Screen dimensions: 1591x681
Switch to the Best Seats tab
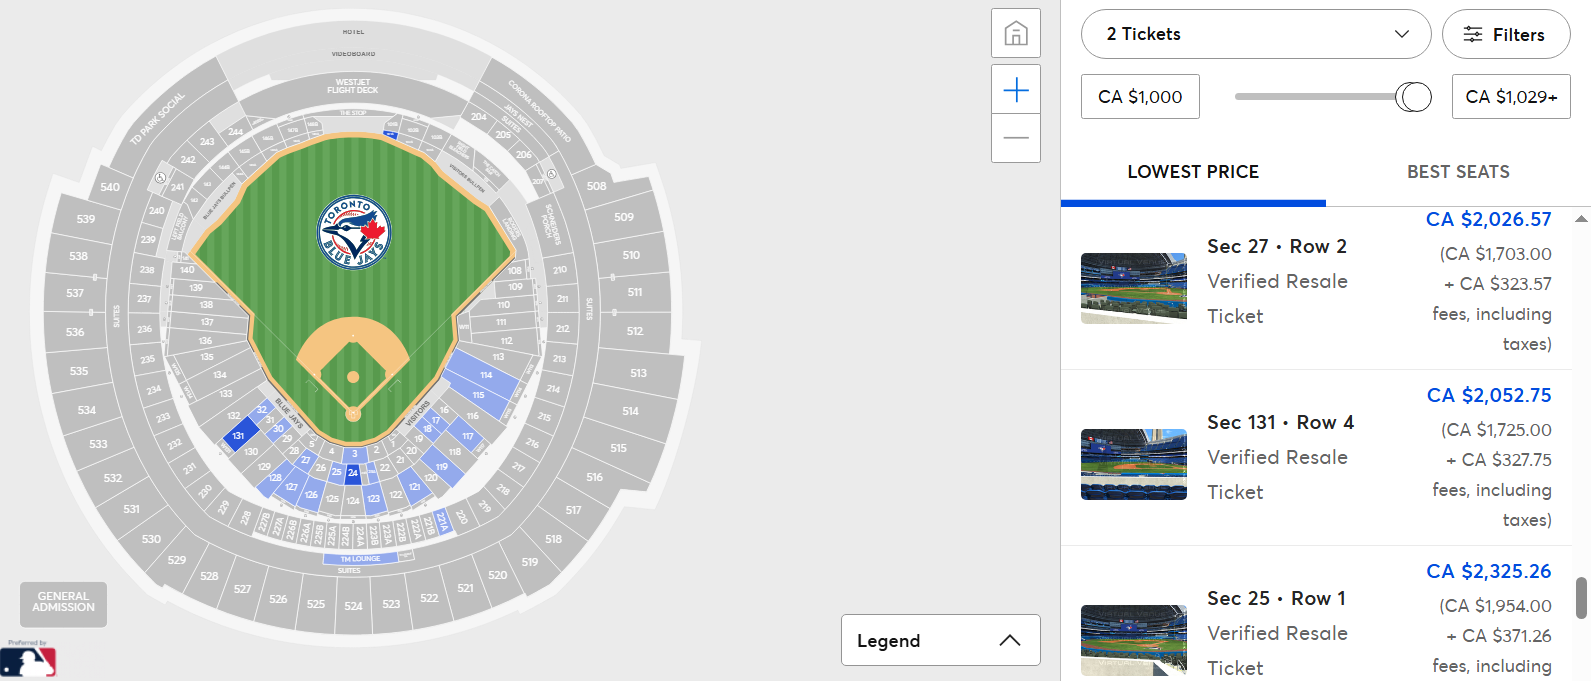(x=1458, y=172)
